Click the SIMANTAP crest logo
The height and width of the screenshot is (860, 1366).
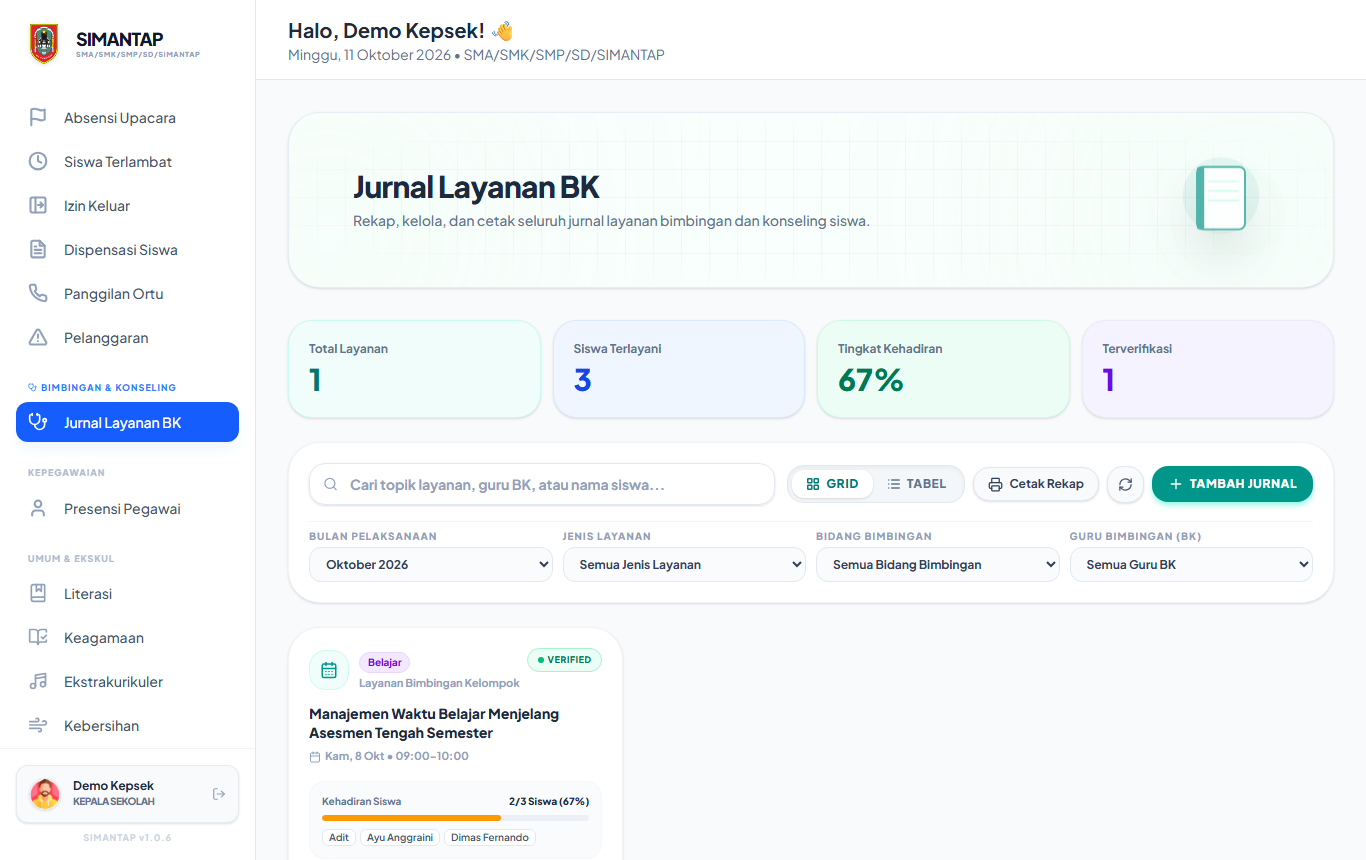[x=44, y=44]
